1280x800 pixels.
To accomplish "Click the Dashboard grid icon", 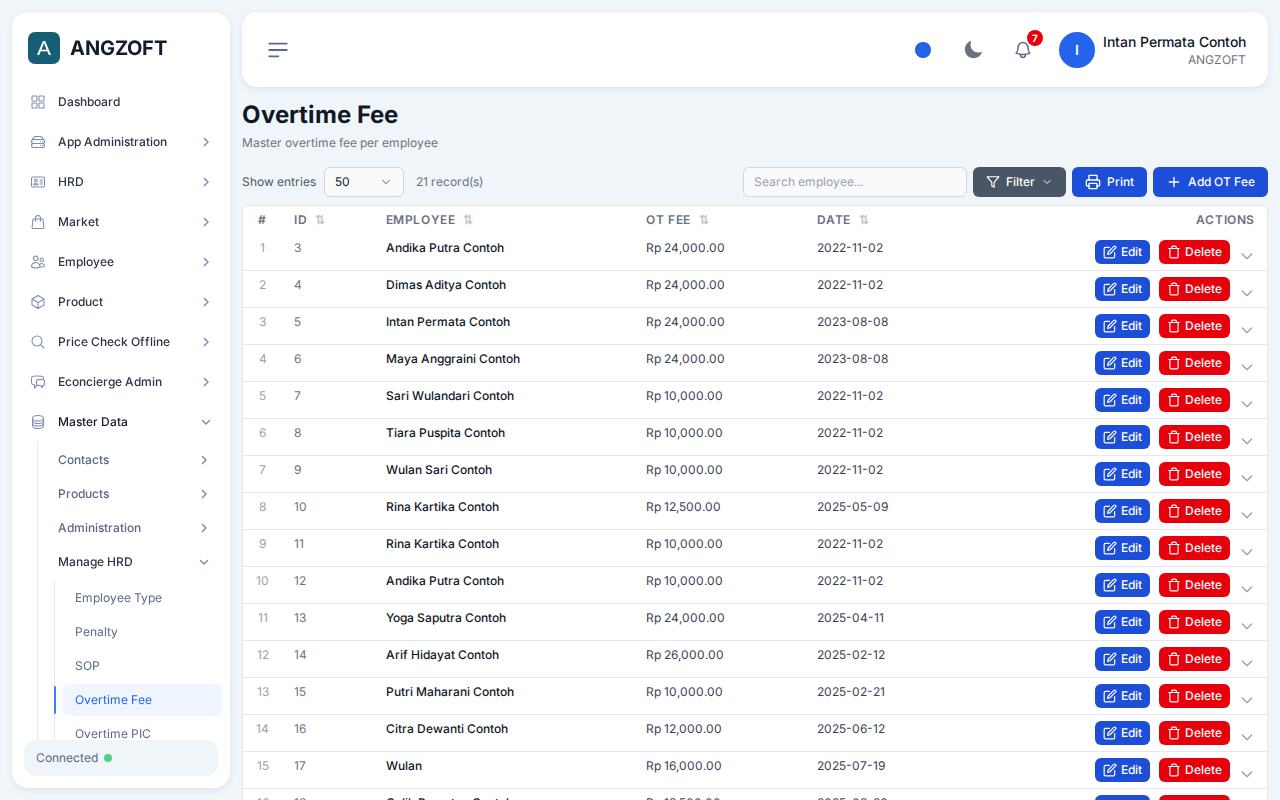I will 38,102.
